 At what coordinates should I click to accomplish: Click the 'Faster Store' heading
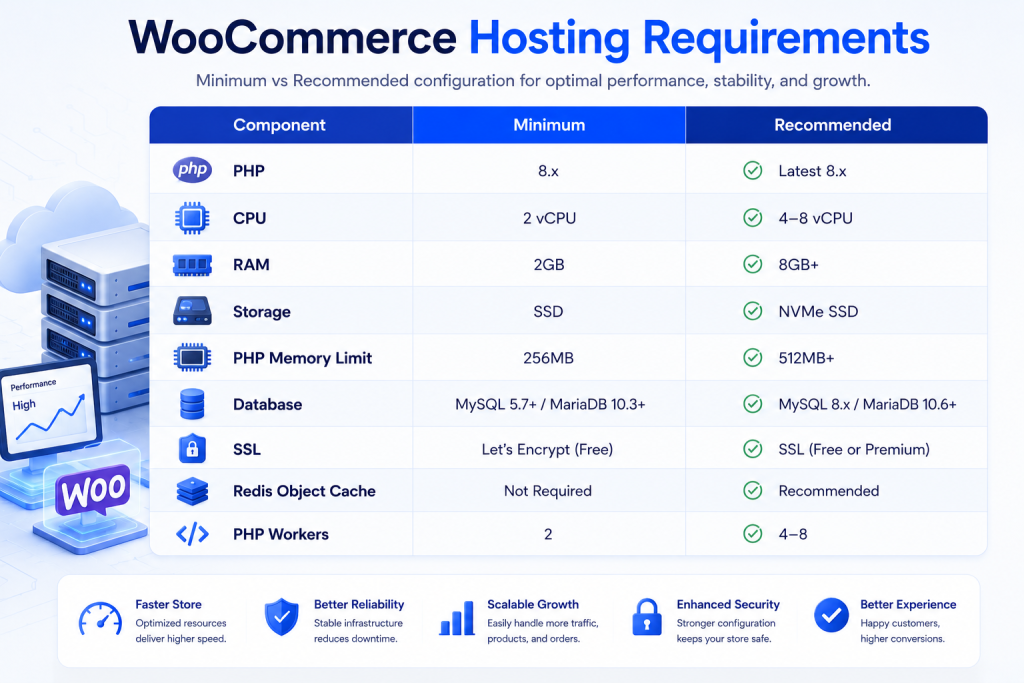point(168,605)
